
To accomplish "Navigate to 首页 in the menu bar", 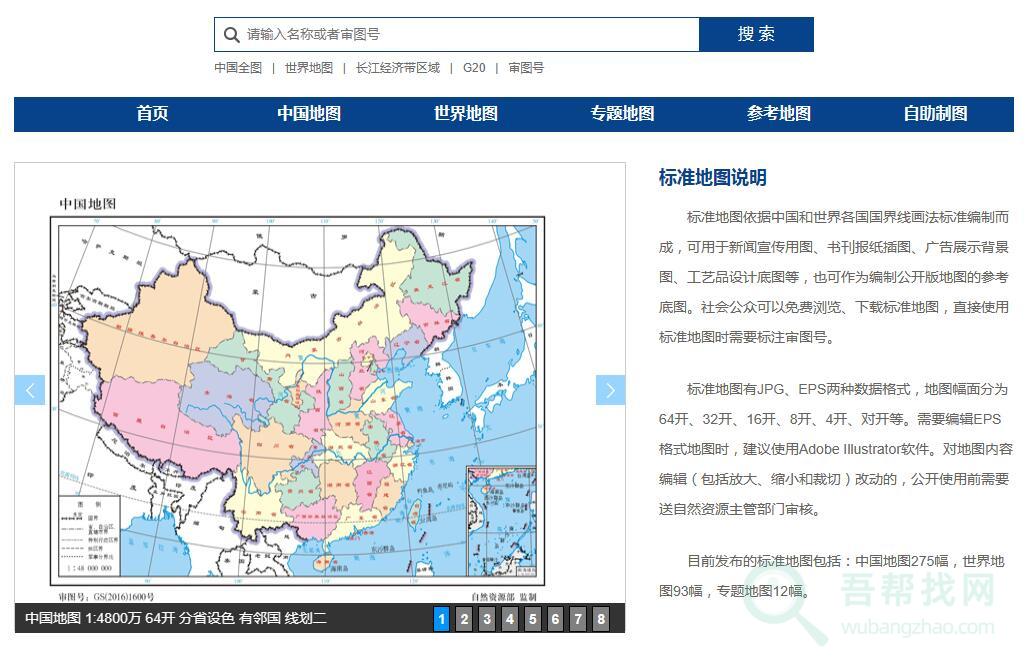I will (x=152, y=114).
